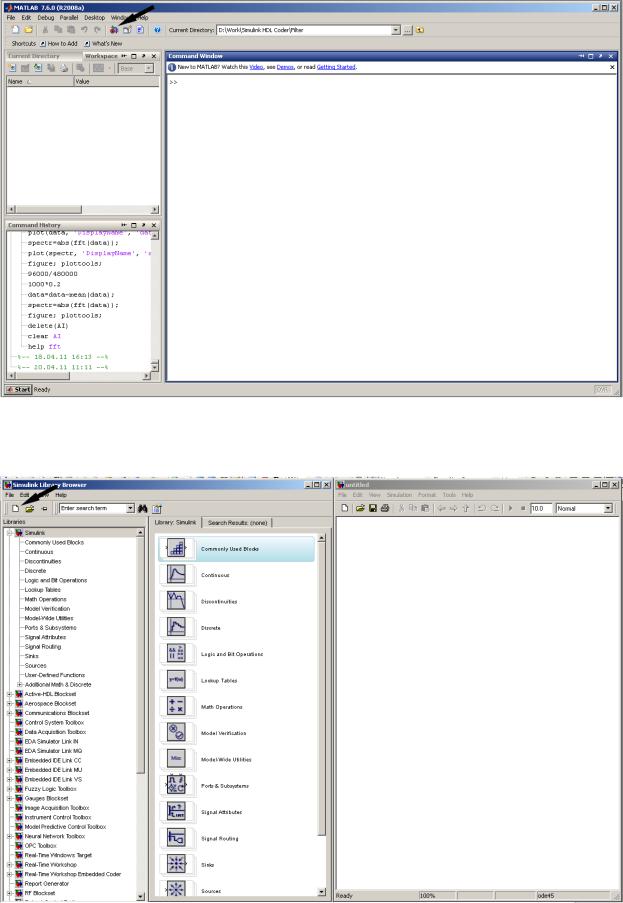The height and width of the screenshot is (903, 623).
Task: Select the Library: Simulink tab
Action: [x=176, y=522]
